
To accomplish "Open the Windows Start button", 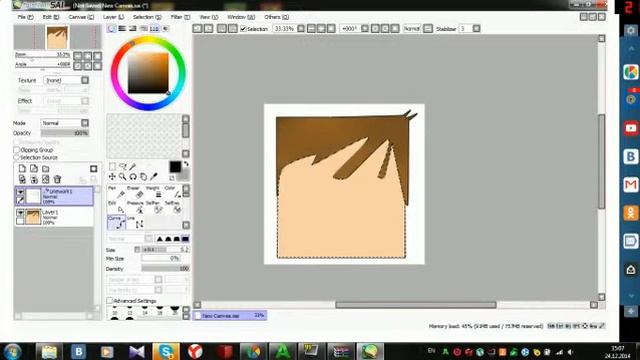I will (x=13, y=351).
